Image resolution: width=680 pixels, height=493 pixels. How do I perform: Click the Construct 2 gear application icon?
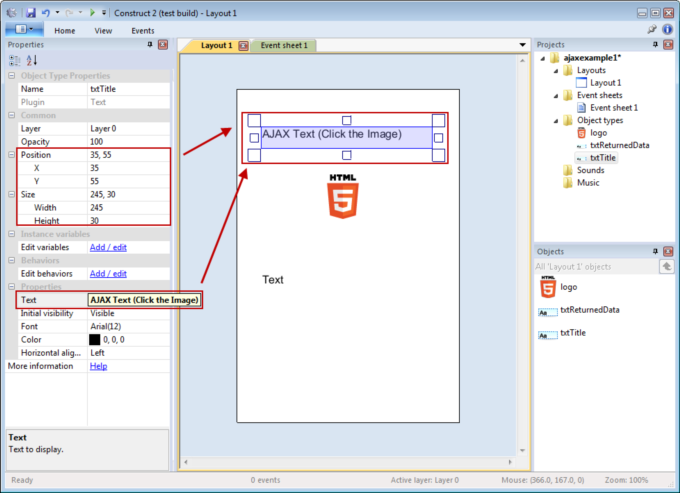pos(11,13)
